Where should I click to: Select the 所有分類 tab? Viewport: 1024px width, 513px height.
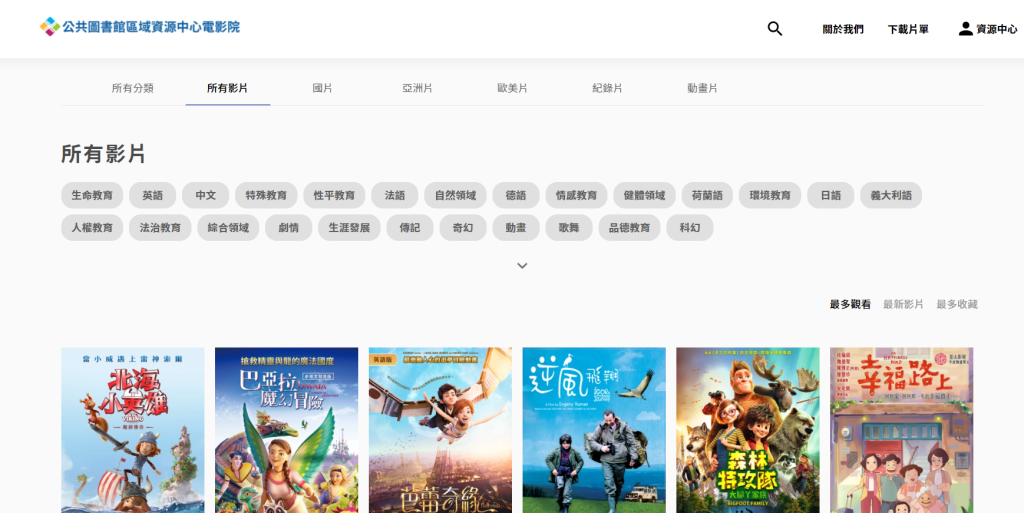click(x=133, y=88)
